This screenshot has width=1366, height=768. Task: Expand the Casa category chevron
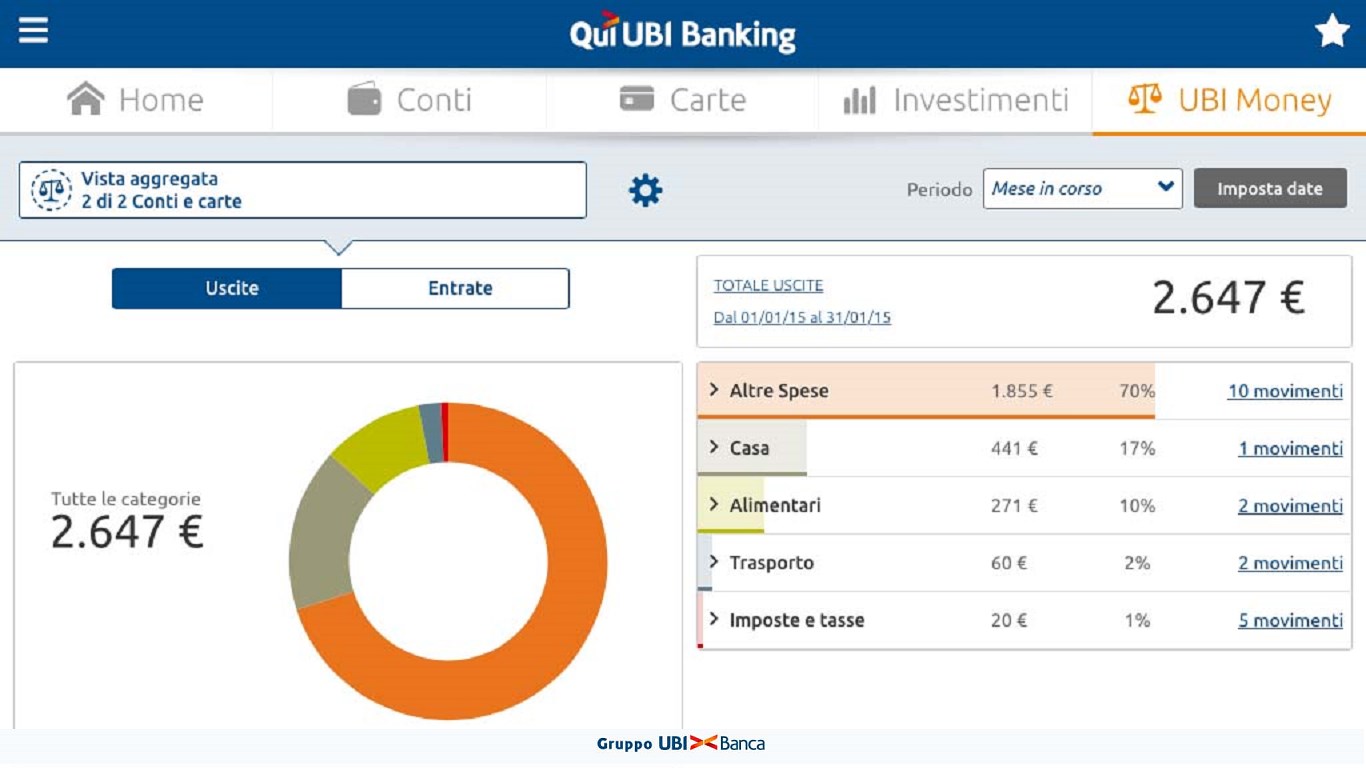714,447
